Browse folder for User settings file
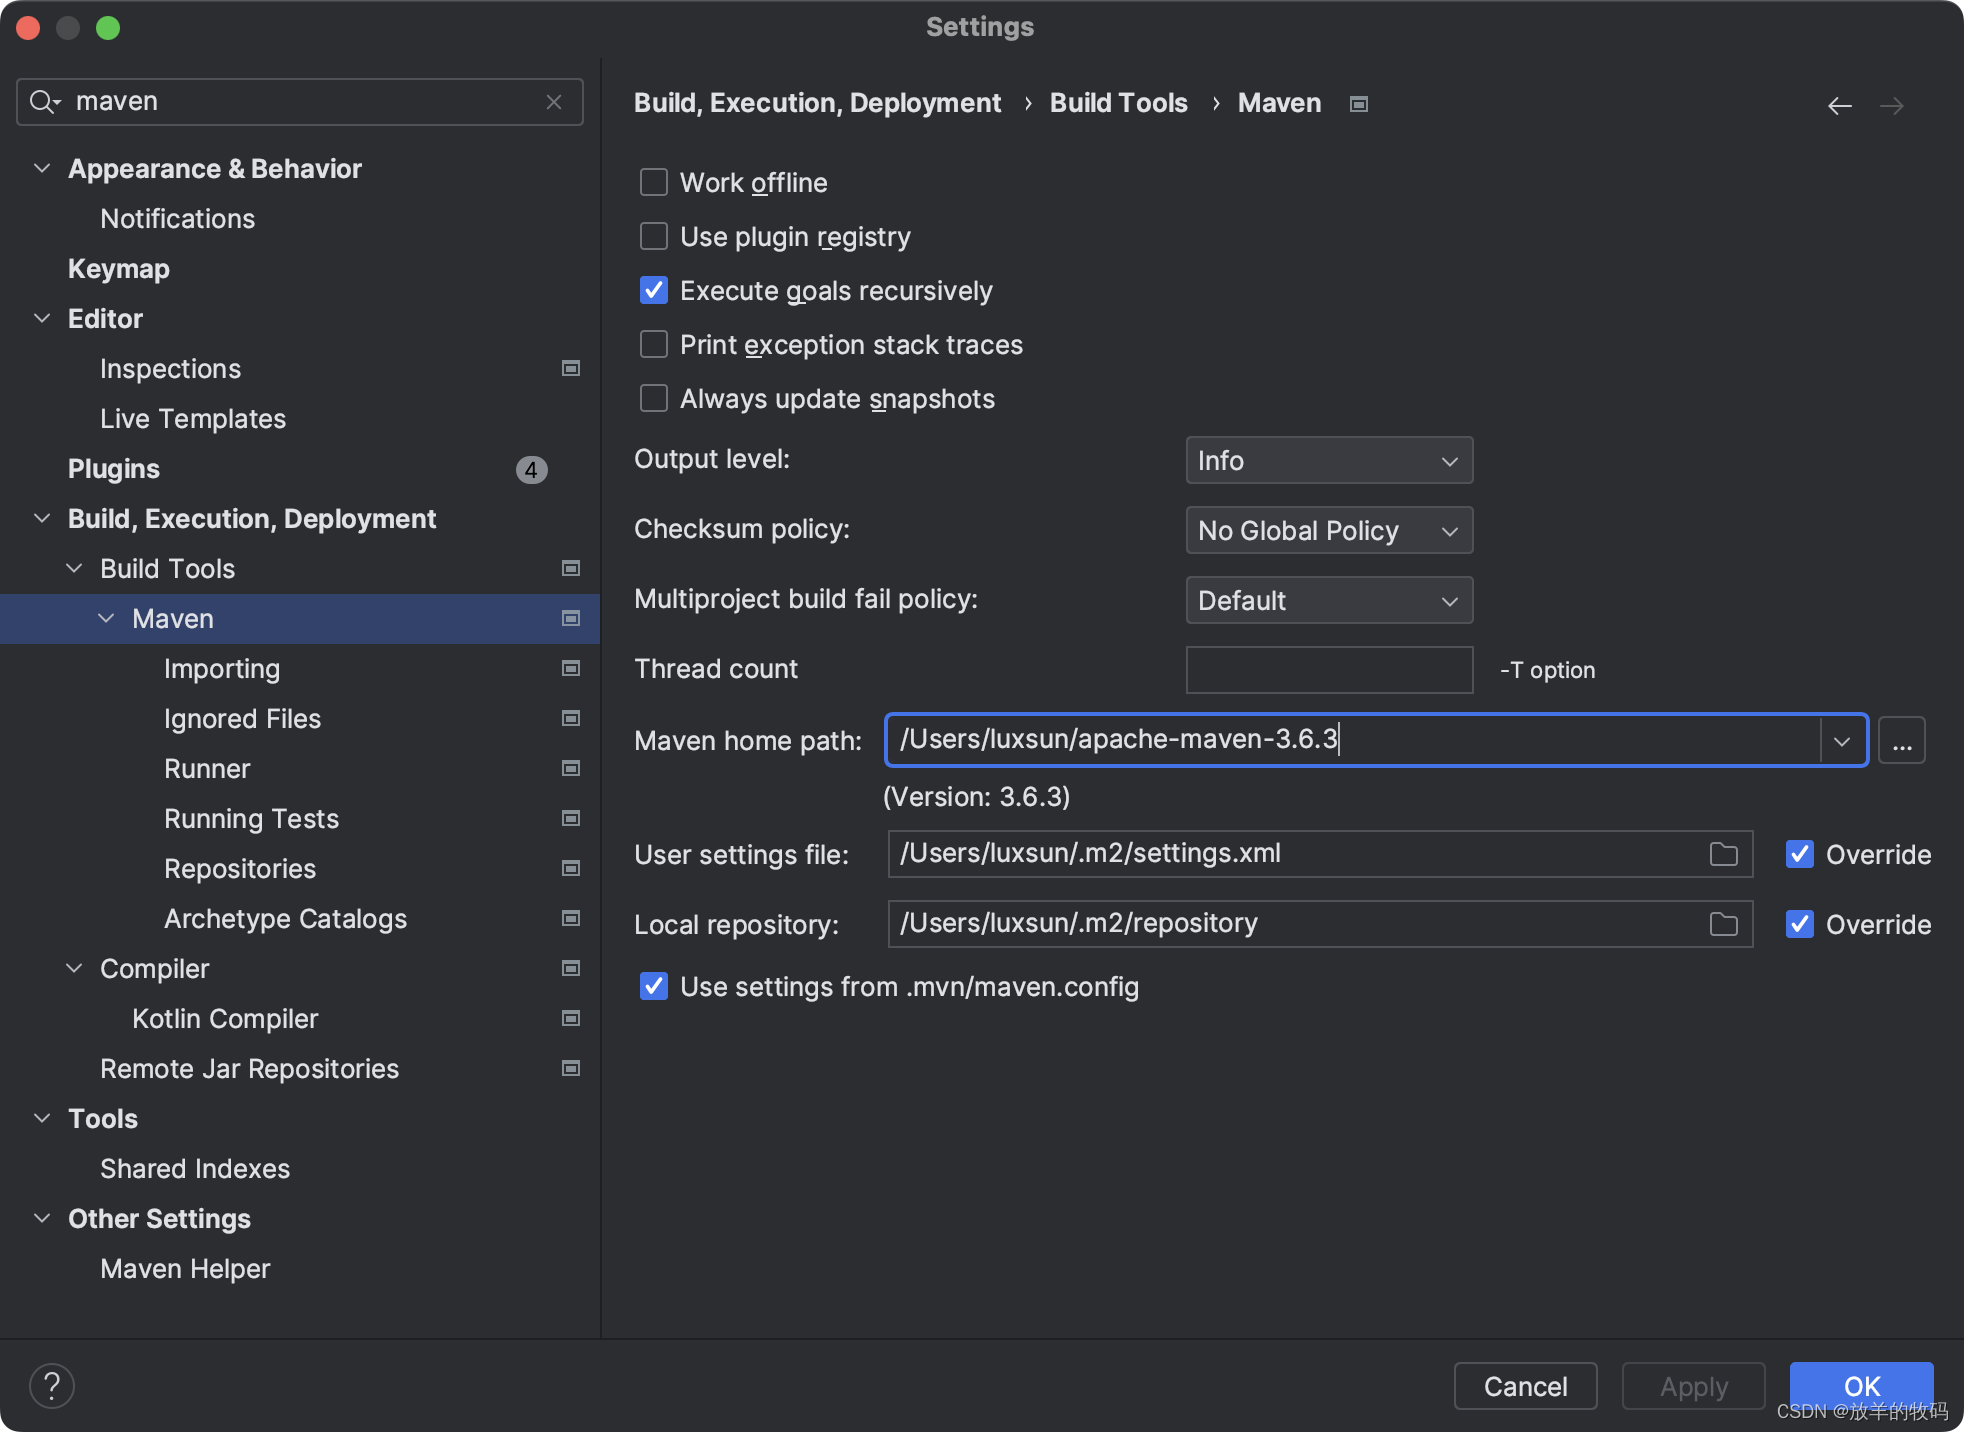1964x1432 pixels. point(1723,854)
